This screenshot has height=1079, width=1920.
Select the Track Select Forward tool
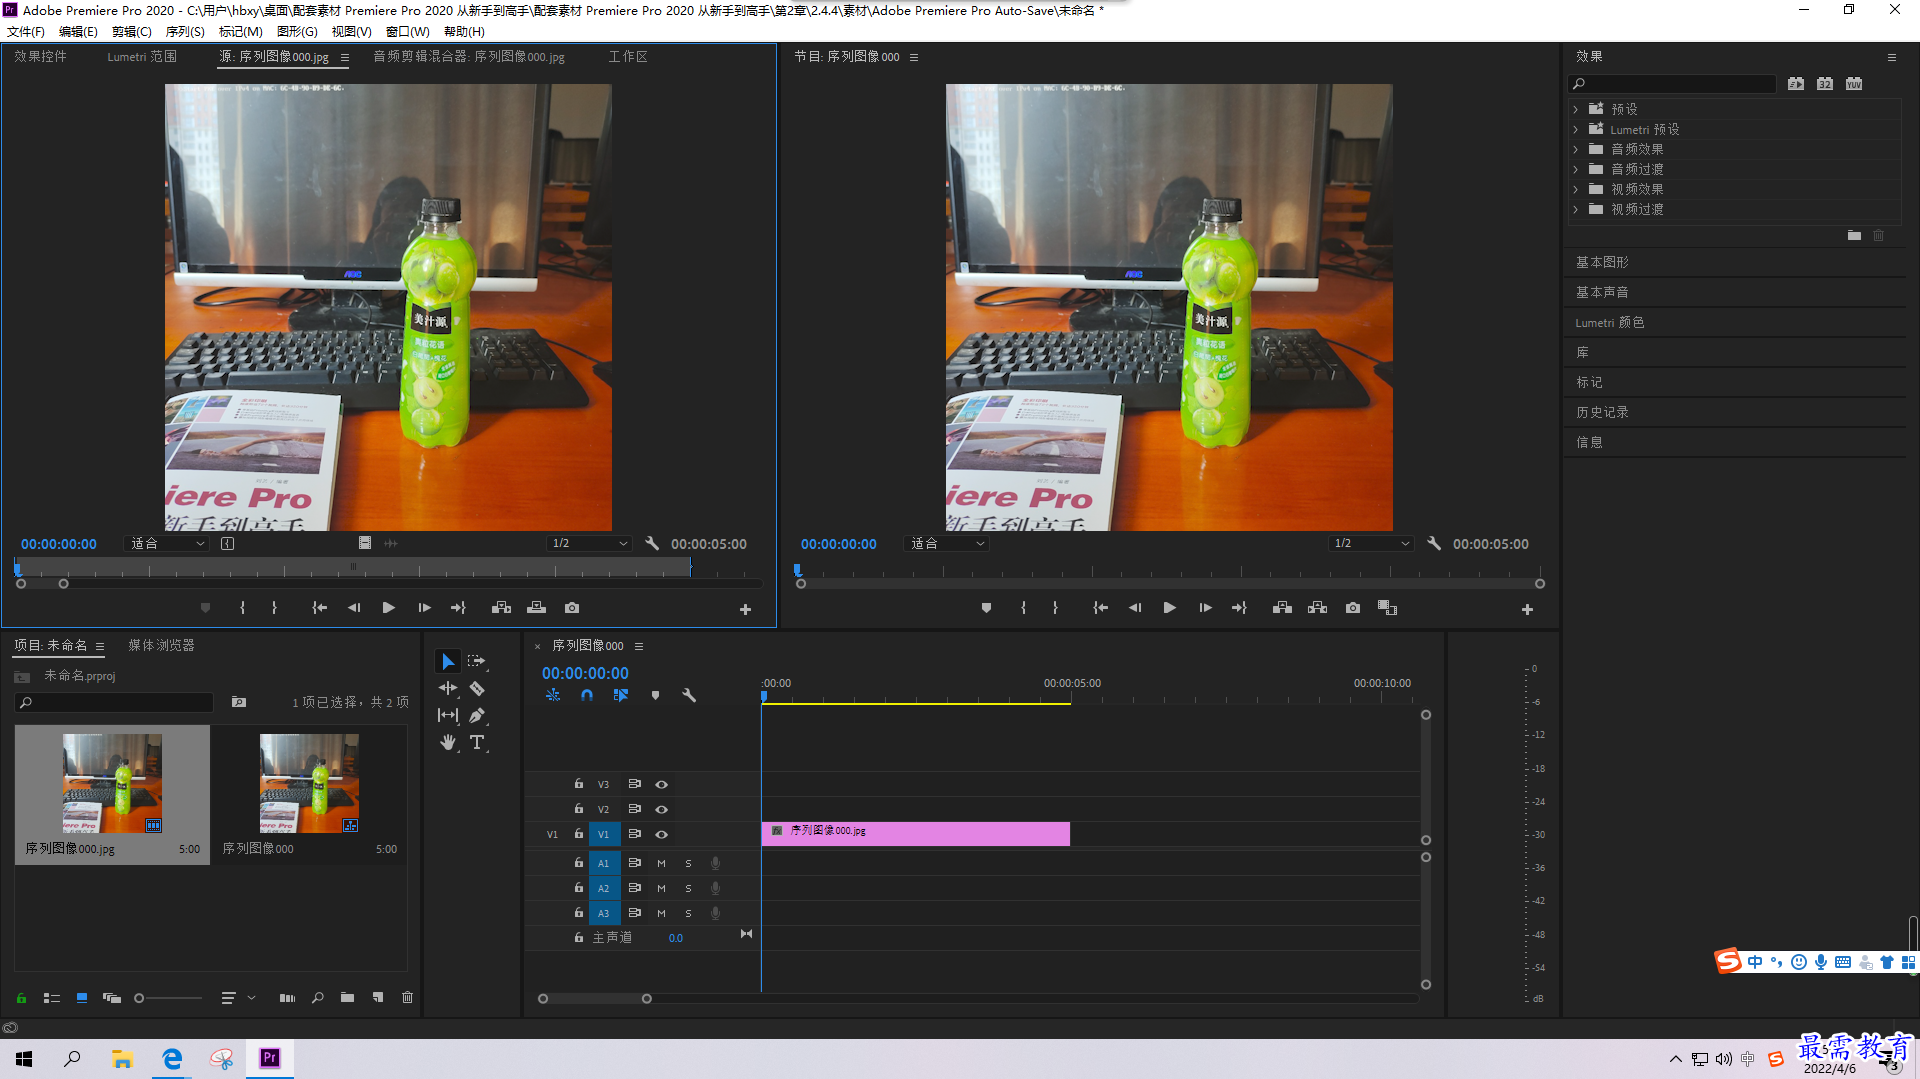coord(476,661)
